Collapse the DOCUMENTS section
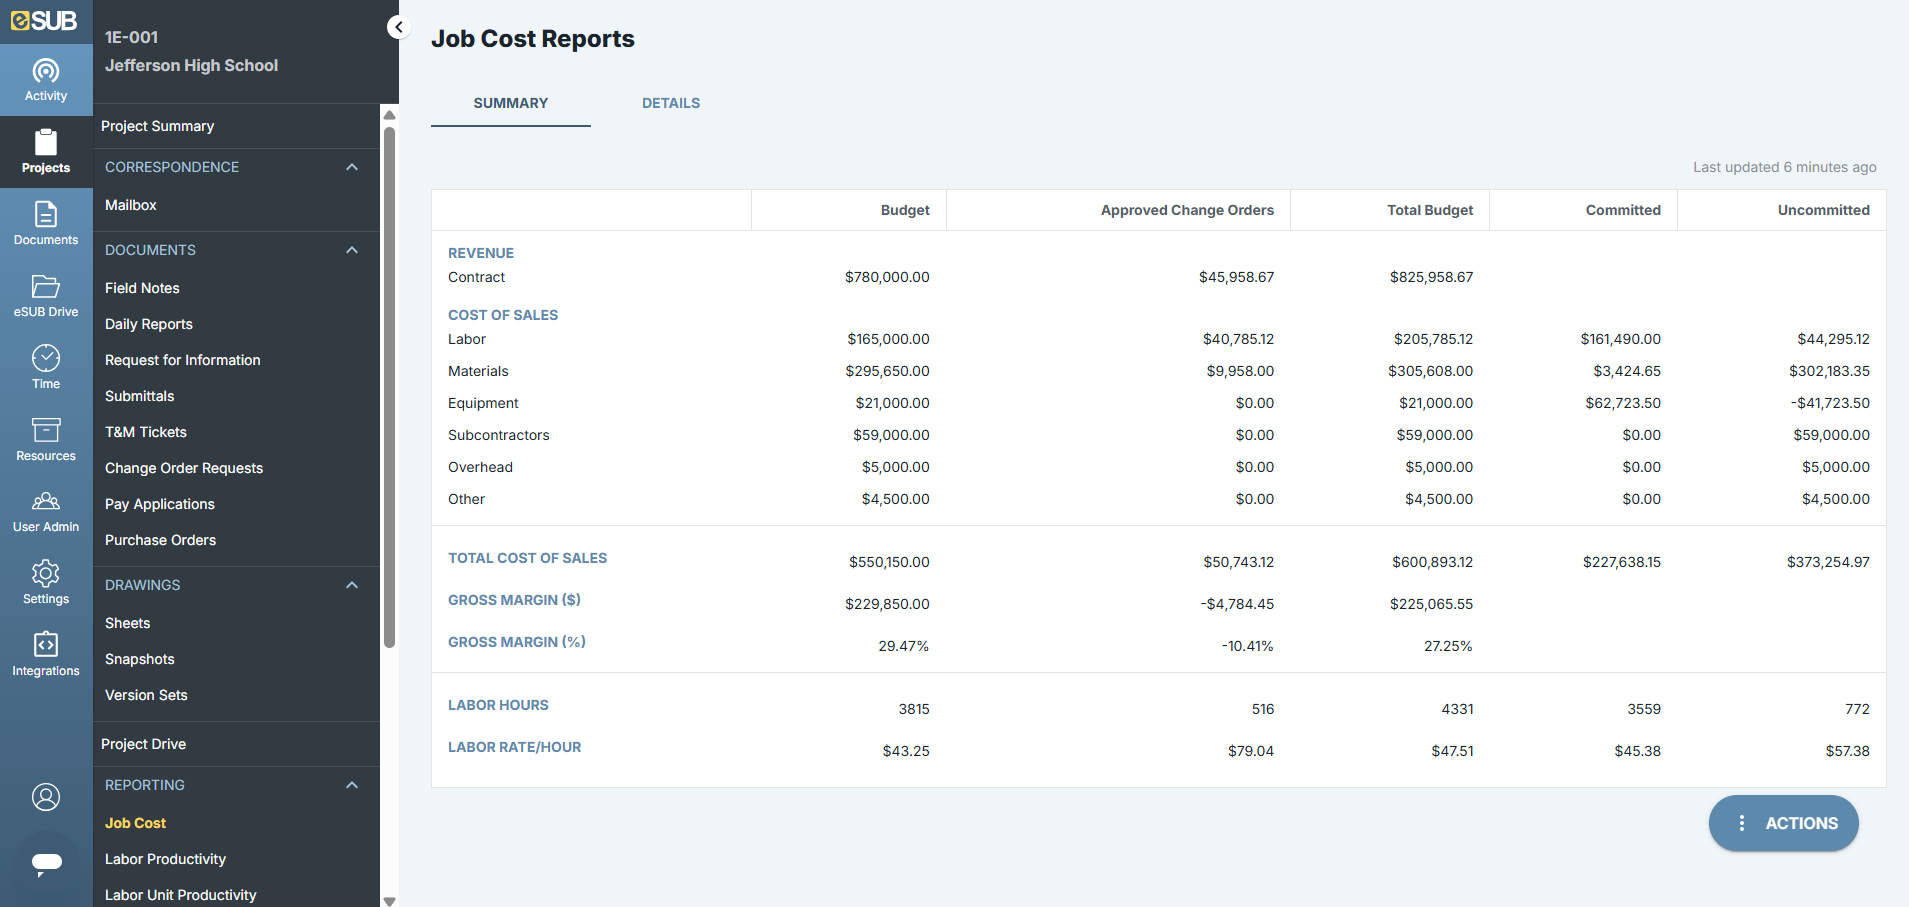The height and width of the screenshot is (907, 1909). point(352,250)
